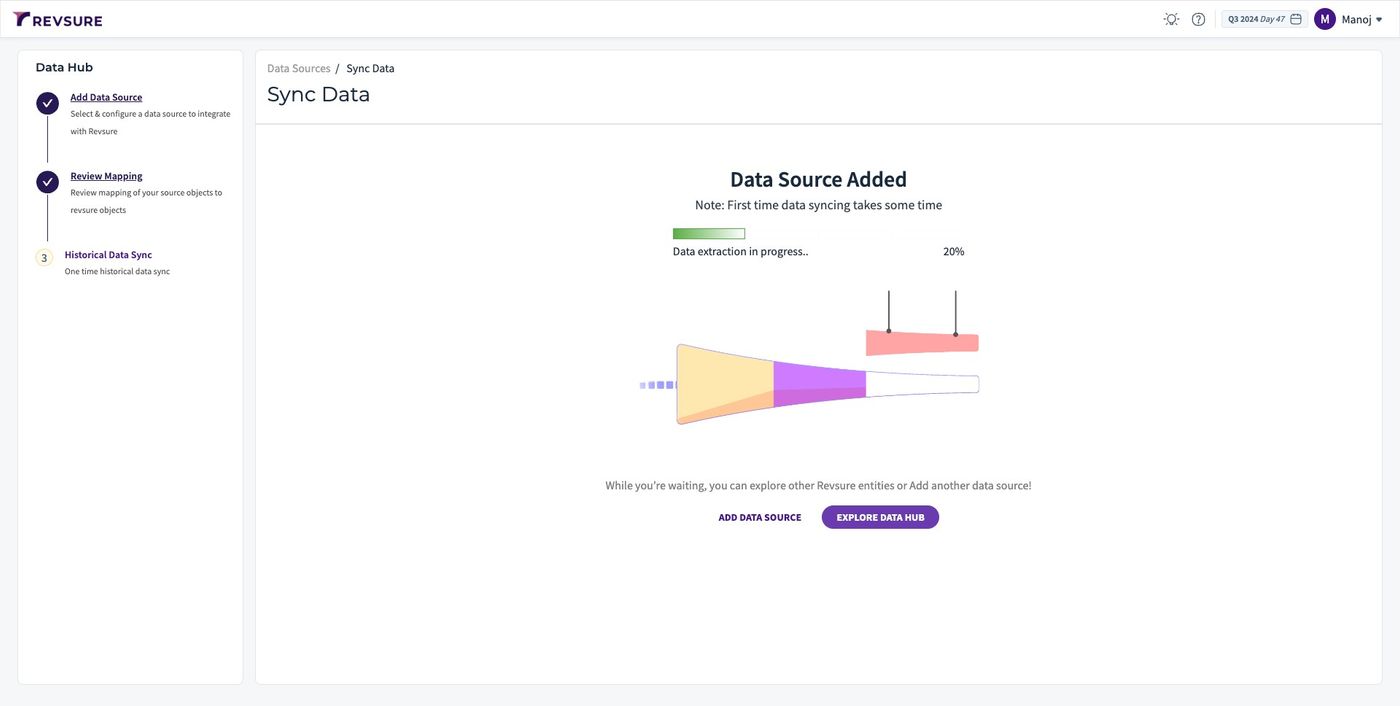Click the One time historical data sync description
The width and height of the screenshot is (1400, 706).
(117, 272)
